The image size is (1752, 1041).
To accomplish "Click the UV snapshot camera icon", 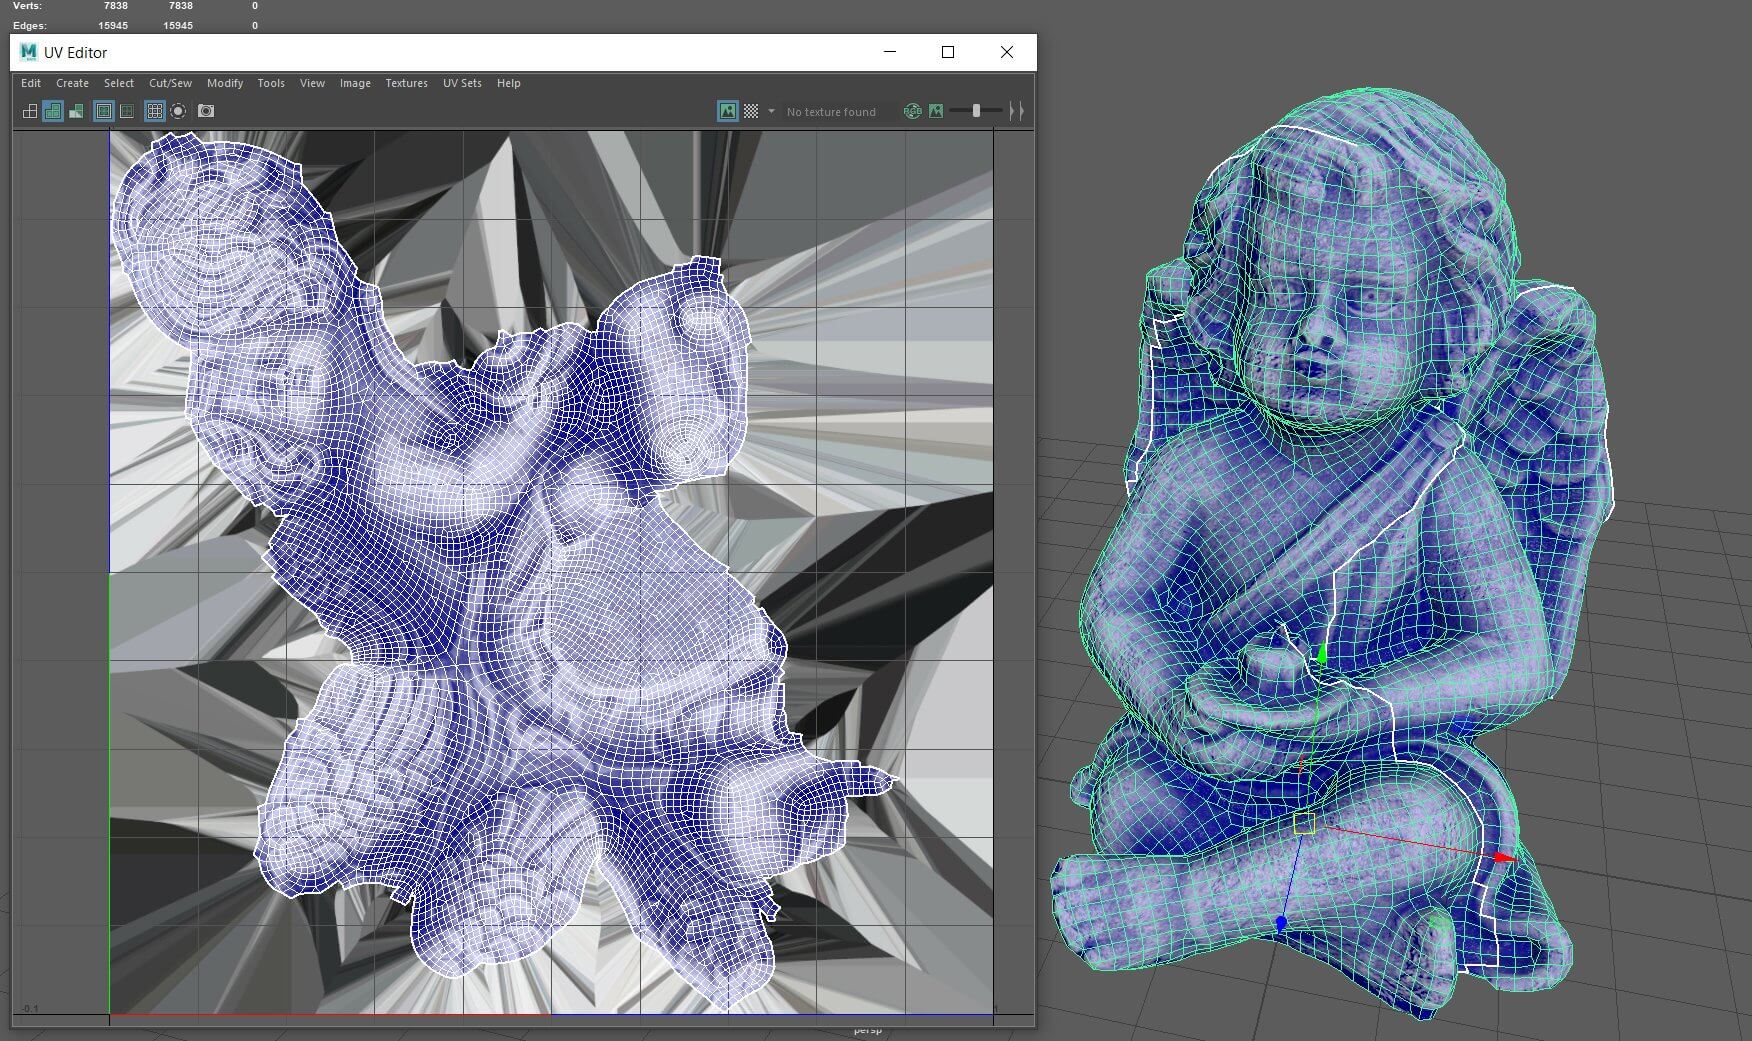I will tap(206, 111).
